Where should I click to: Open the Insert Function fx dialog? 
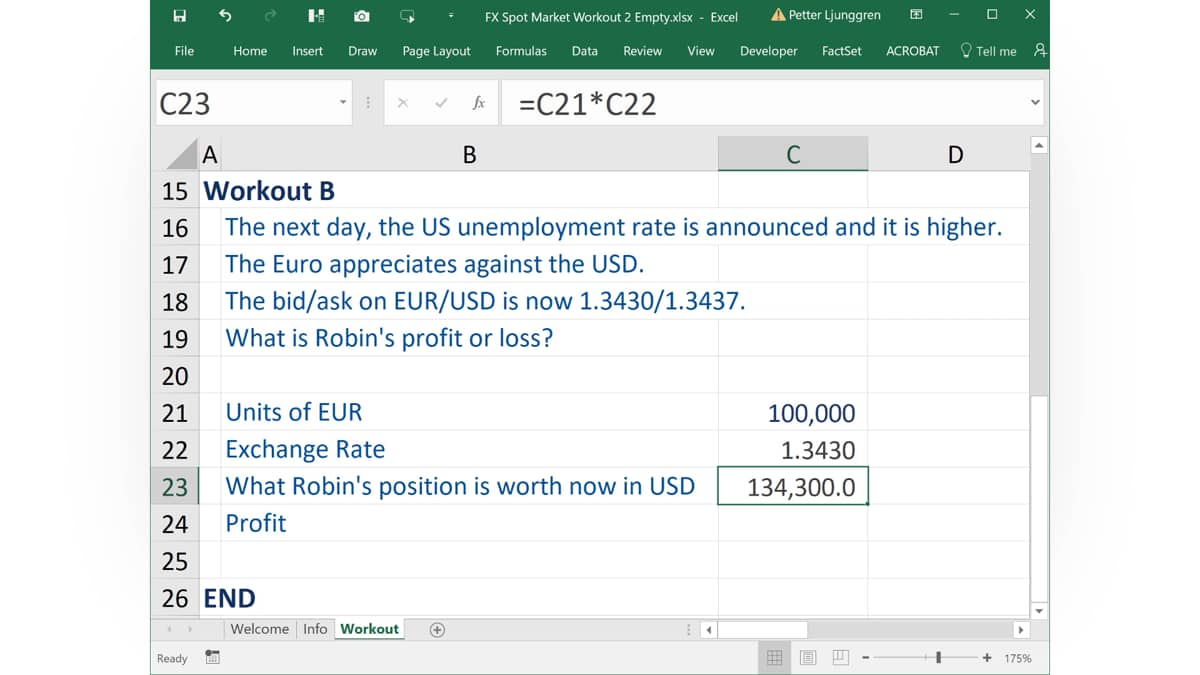click(479, 103)
